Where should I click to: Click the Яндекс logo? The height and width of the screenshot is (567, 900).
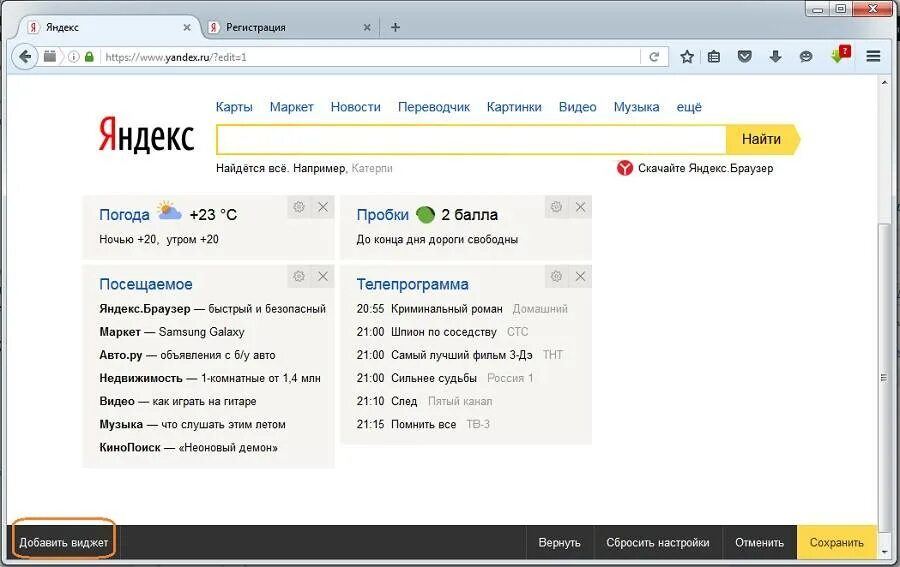tap(146, 135)
